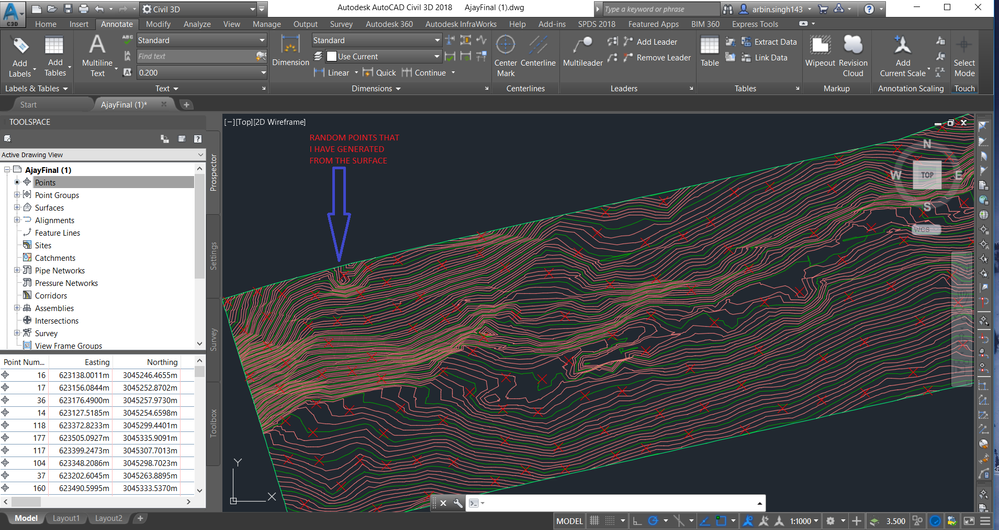Expand the Pipe Networks node
Screen dimensions: 999x530
[17, 270]
